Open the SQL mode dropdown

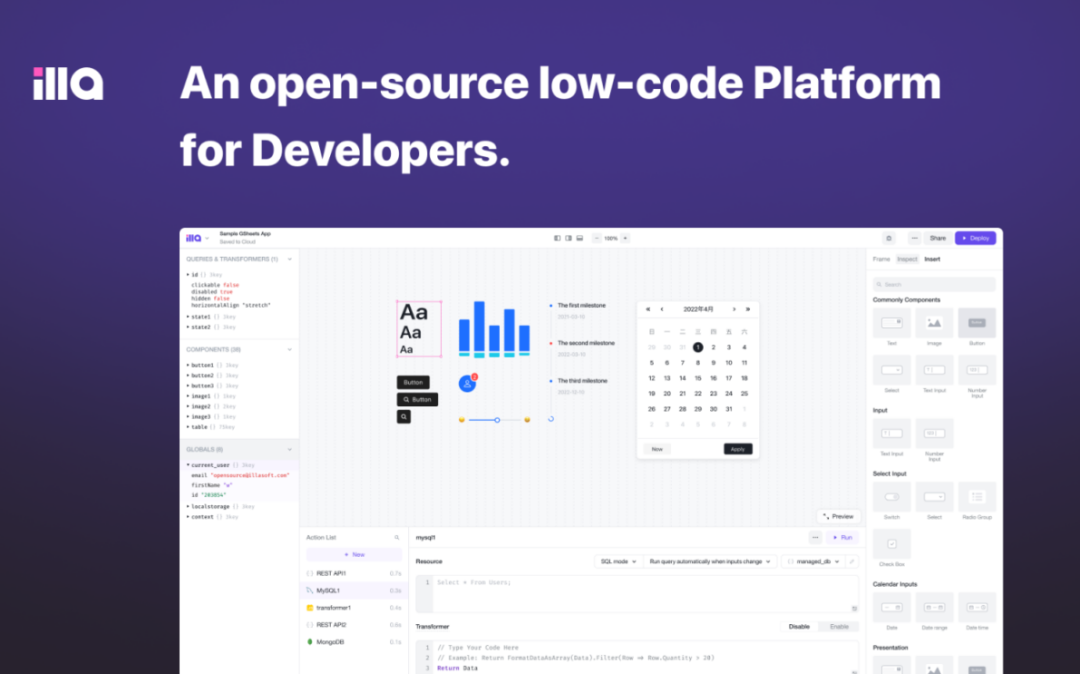click(617, 562)
